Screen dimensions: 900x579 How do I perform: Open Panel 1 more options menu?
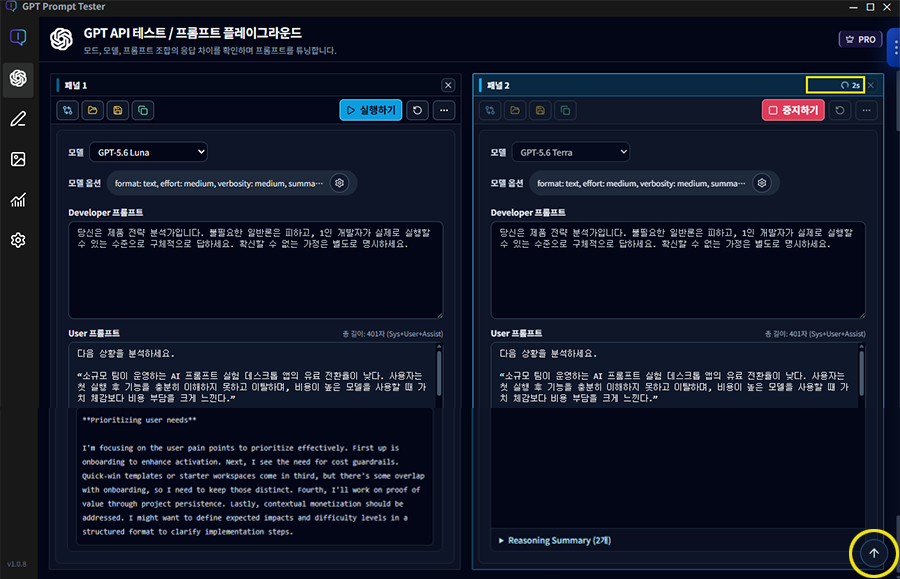click(444, 110)
